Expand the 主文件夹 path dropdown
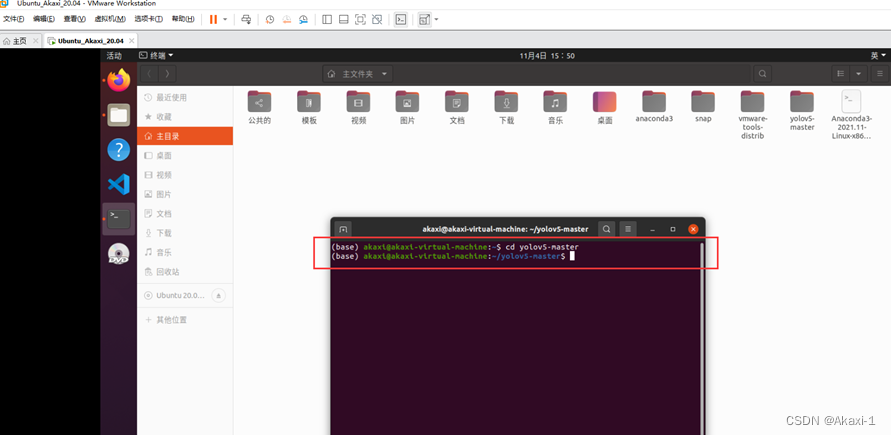The height and width of the screenshot is (435, 891). click(x=385, y=74)
